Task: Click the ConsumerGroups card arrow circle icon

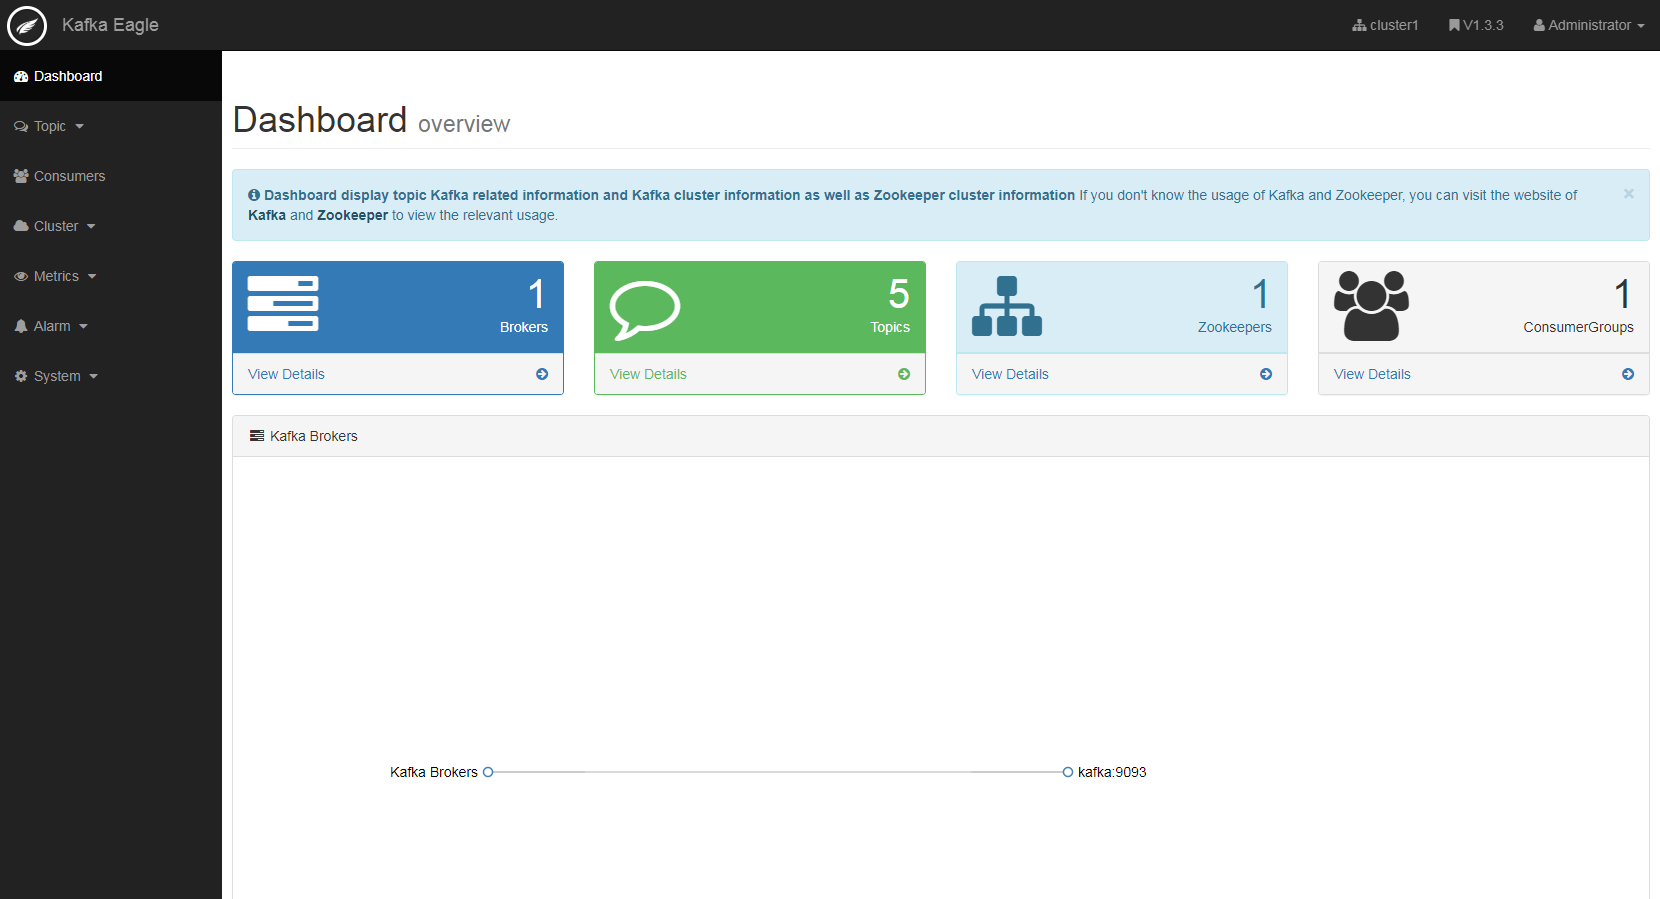Action: pyautogui.click(x=1628, y=374)
